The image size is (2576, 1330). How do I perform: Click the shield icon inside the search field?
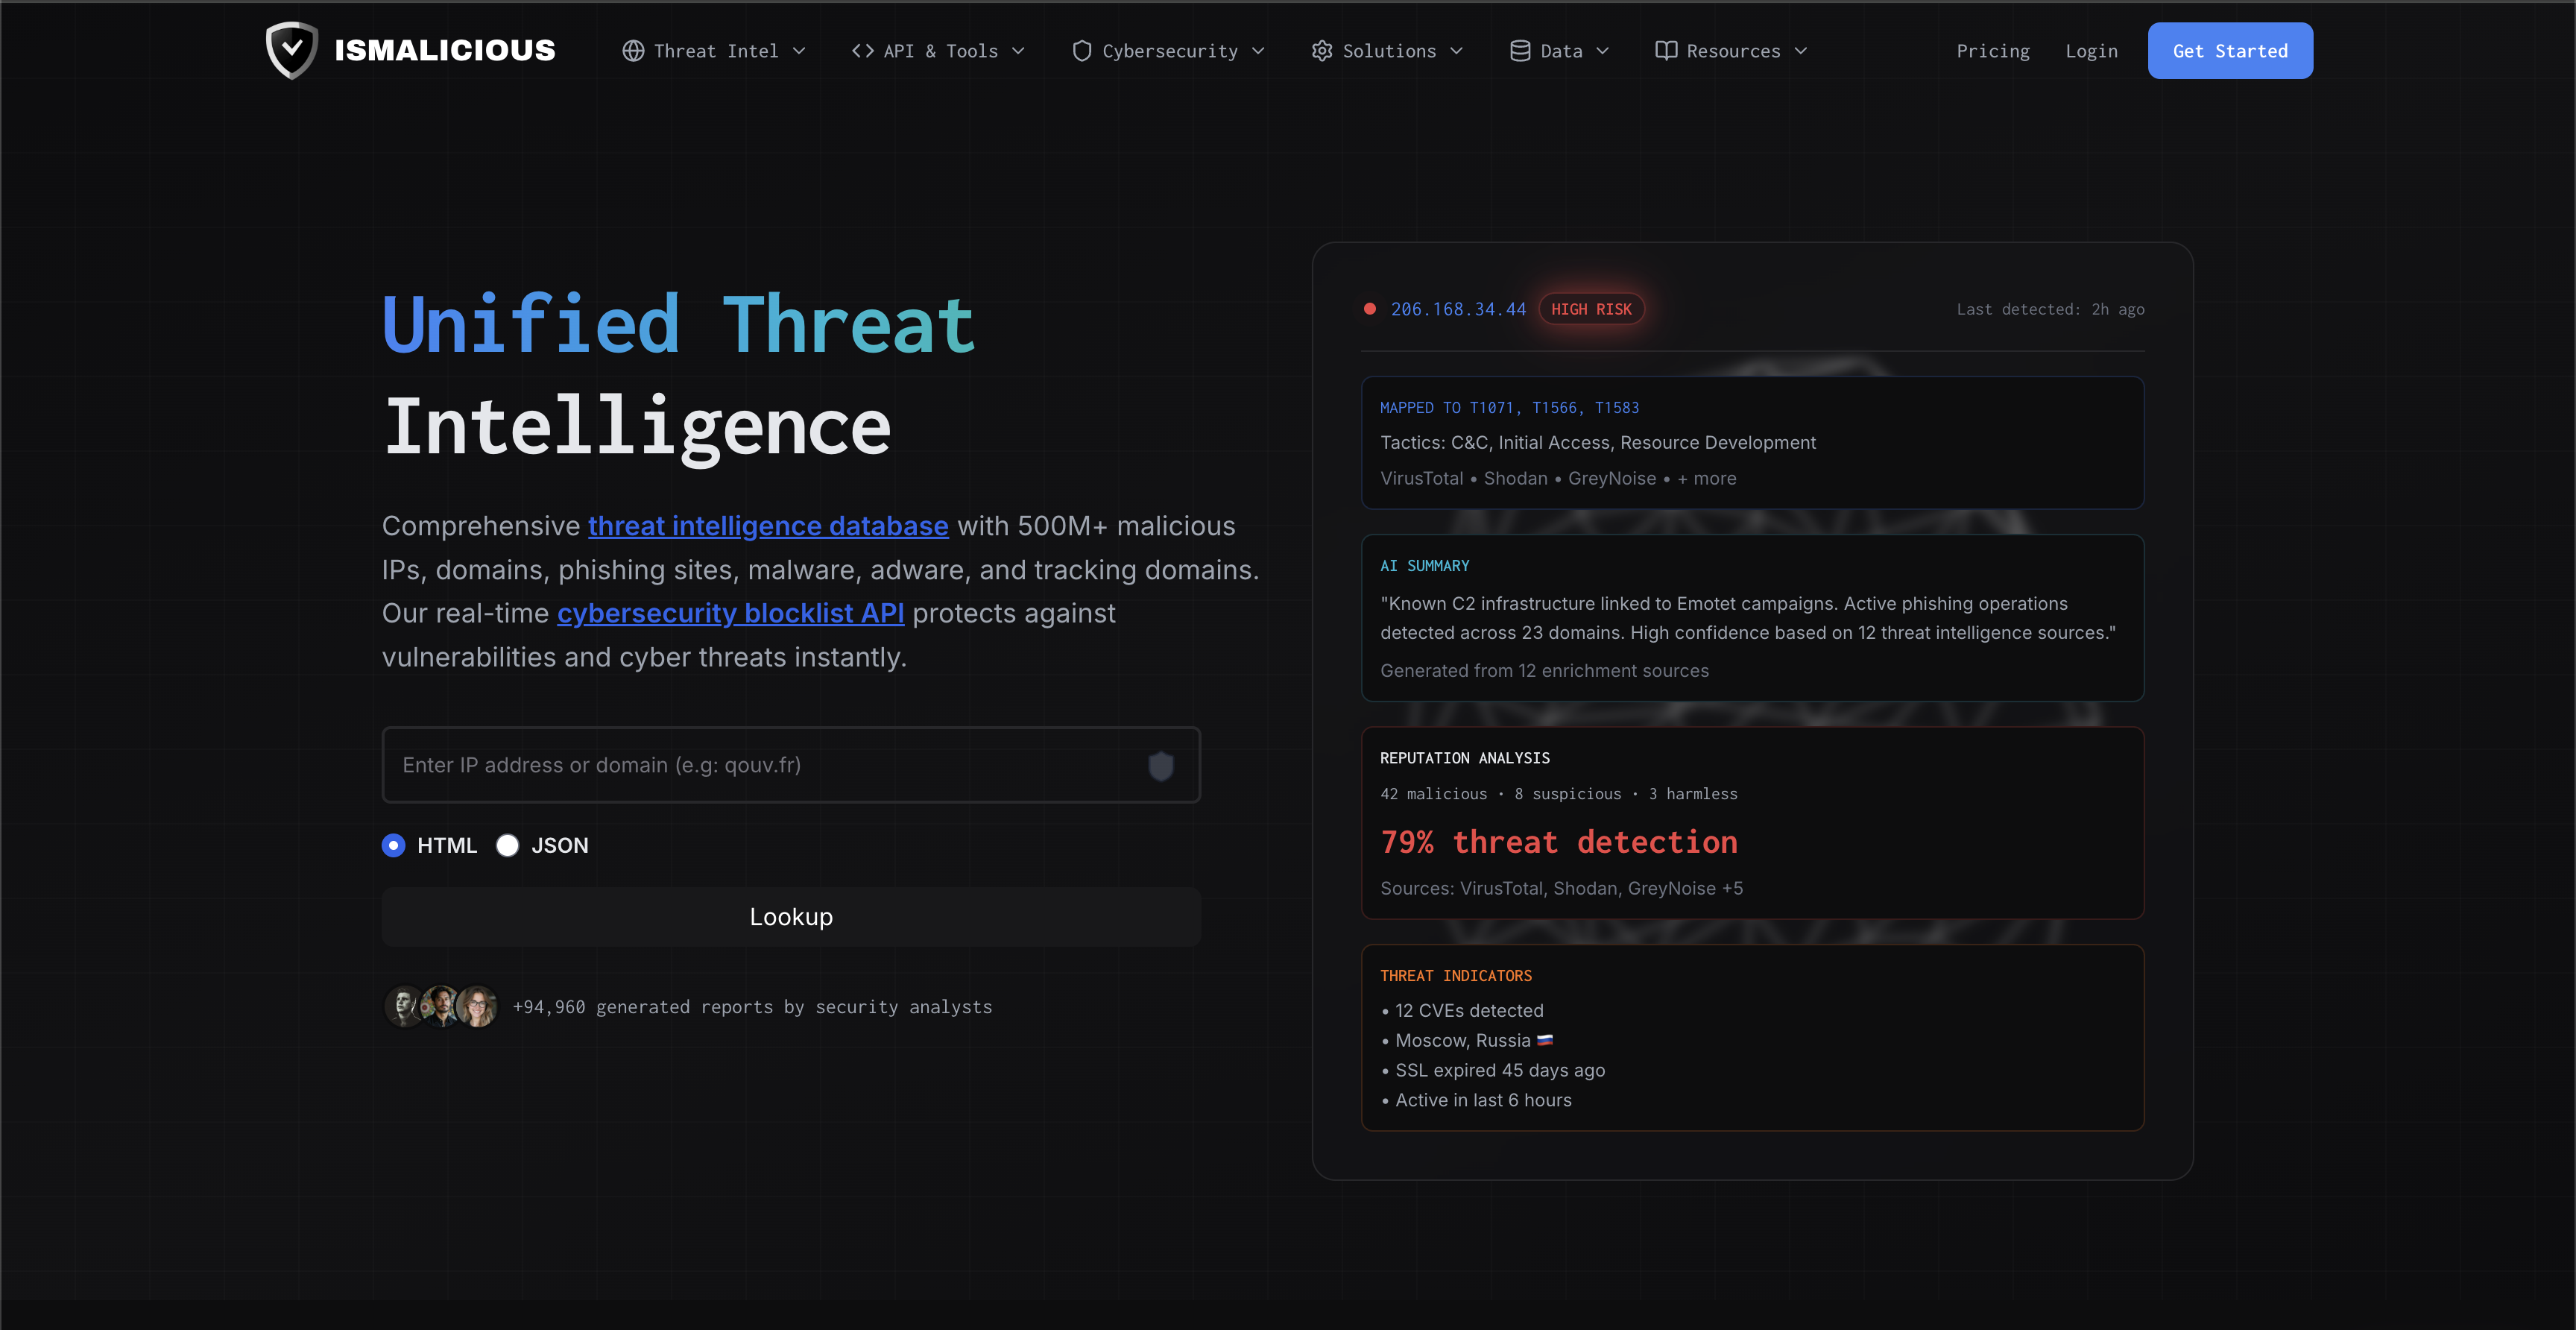[x=1160, y=766]
